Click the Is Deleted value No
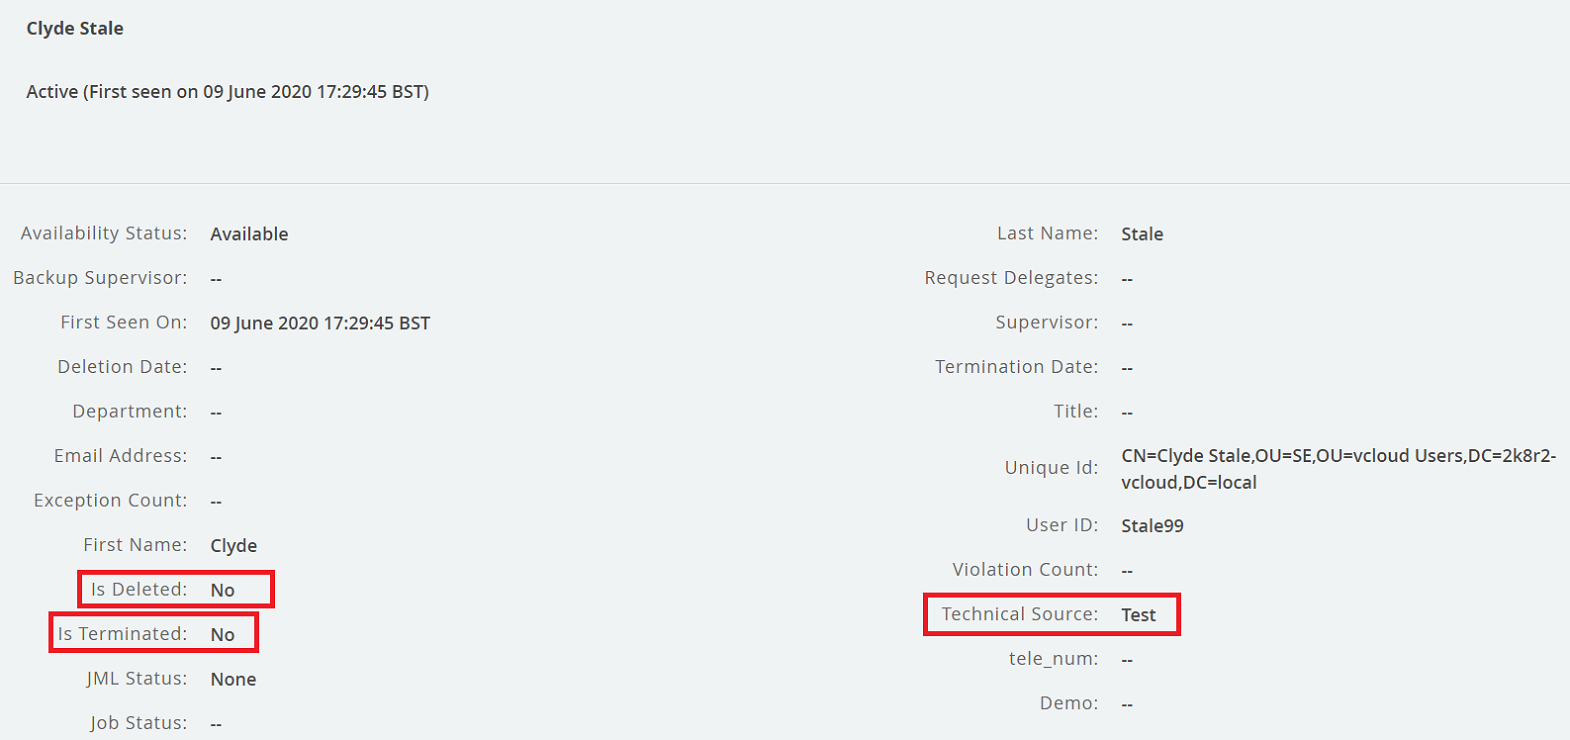 pos(222,590)
